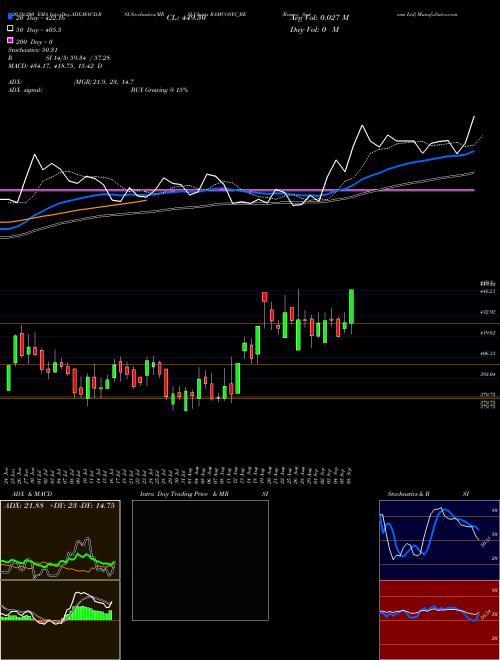
Task: Click the 'ADX: 21.88 +DY: 23 -DY: 14.75' header
Action: tap(59, 506)
